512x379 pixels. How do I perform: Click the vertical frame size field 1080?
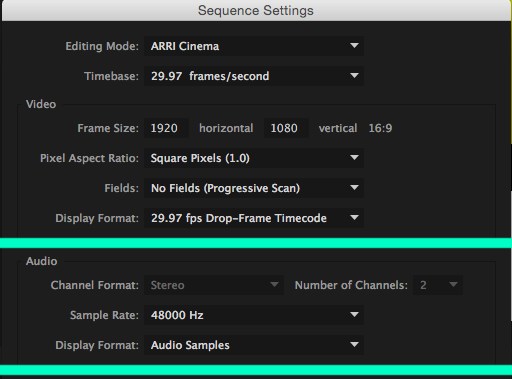click(286, 128)
